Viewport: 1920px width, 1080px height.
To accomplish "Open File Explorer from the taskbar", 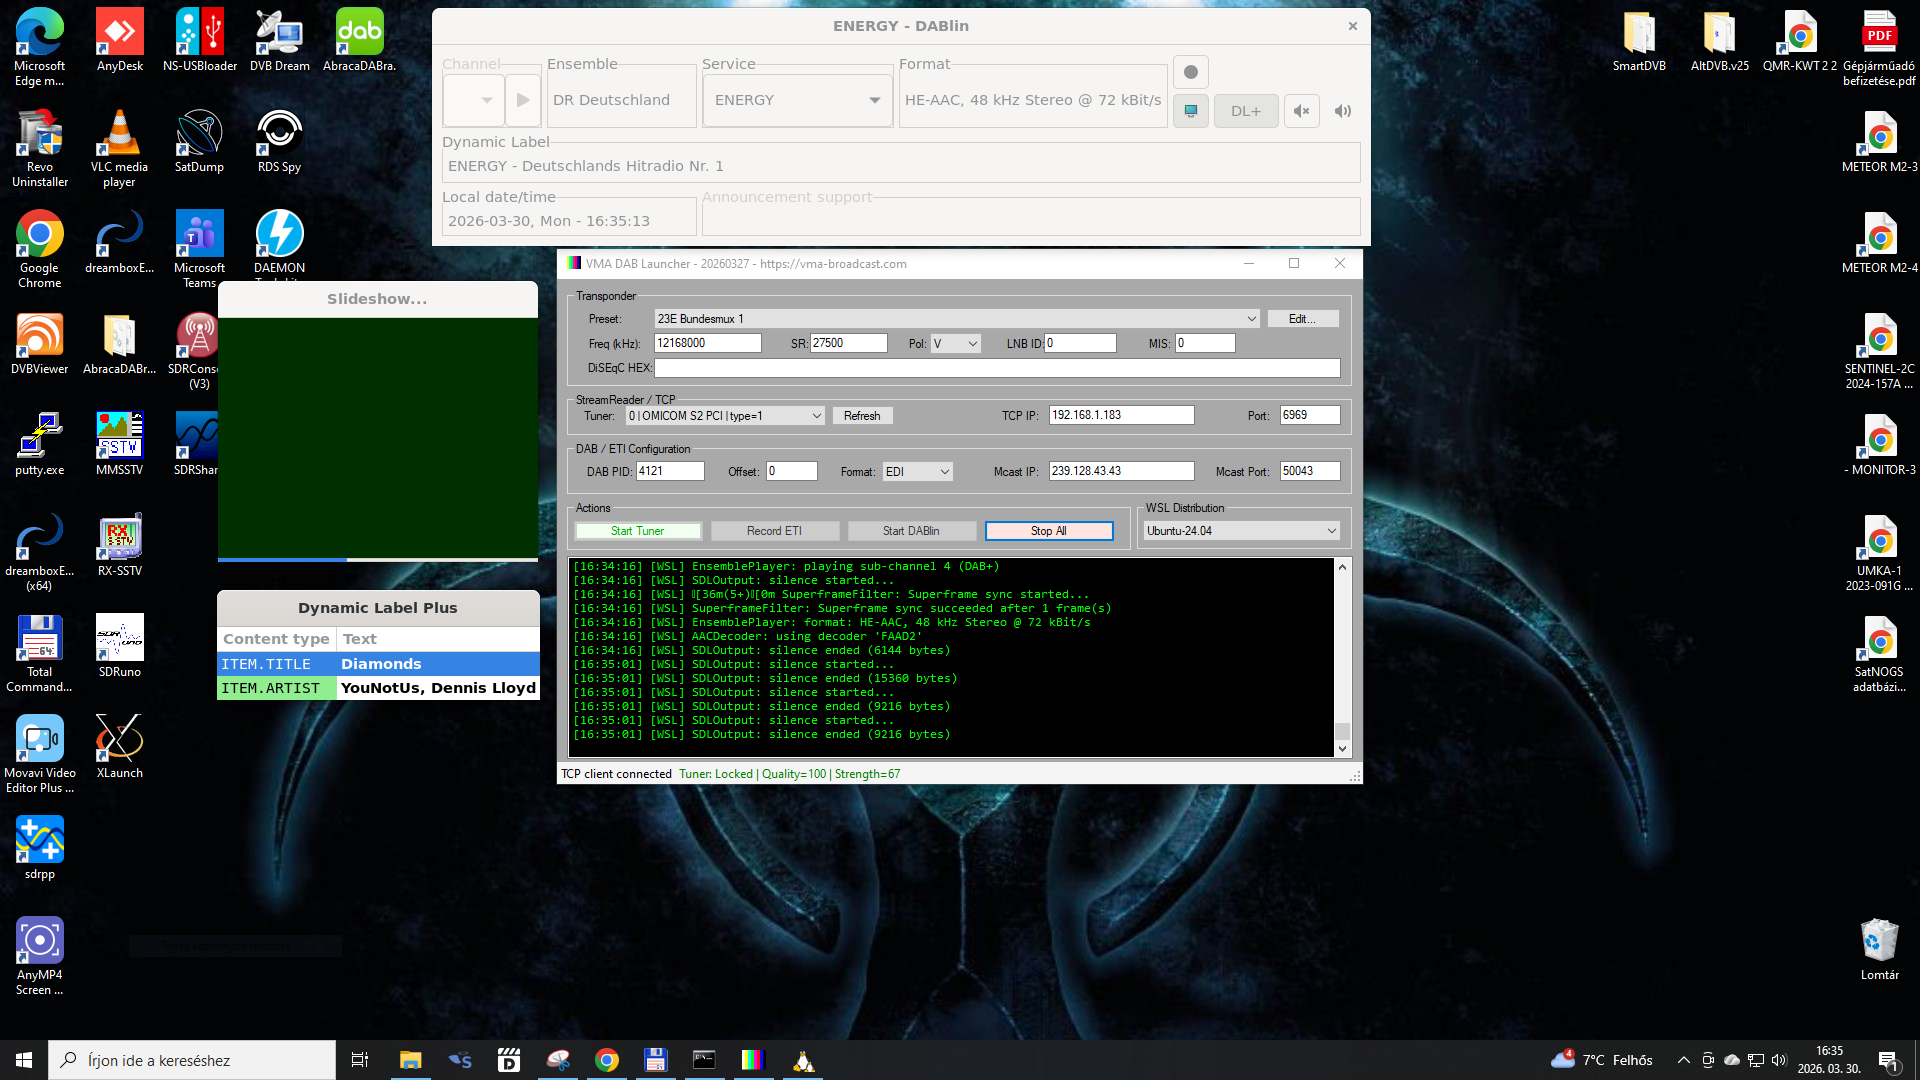I will tap(410, 1060).
